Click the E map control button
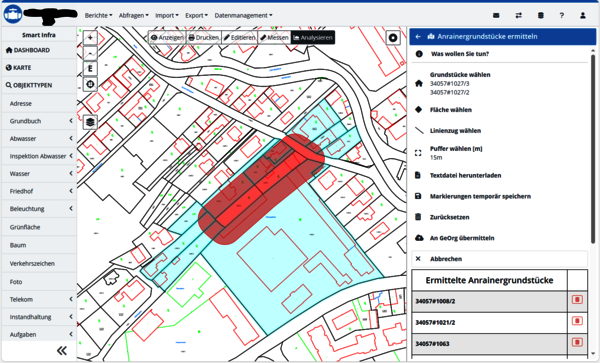600x363 pixels. pyautogui.click(x=90, y=69)
